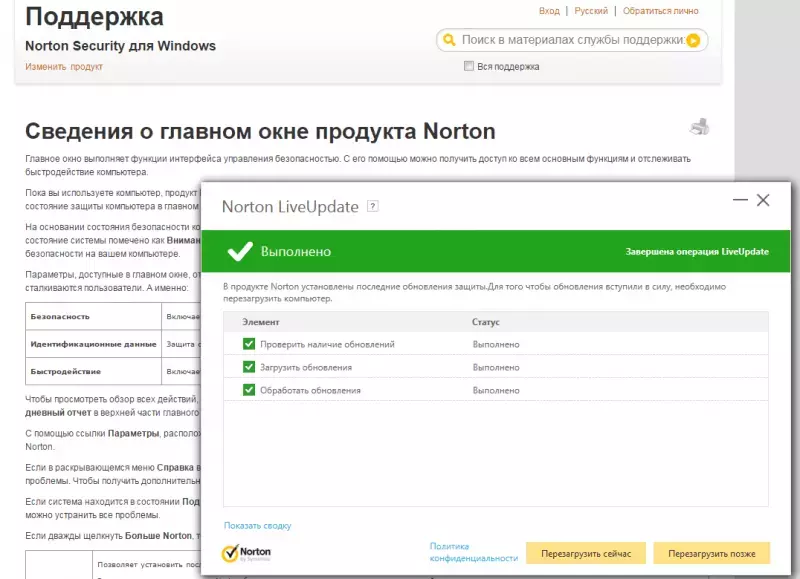Focus the support materials search field
This screenshot has width=800, height=579.
[x=572, y=40]
